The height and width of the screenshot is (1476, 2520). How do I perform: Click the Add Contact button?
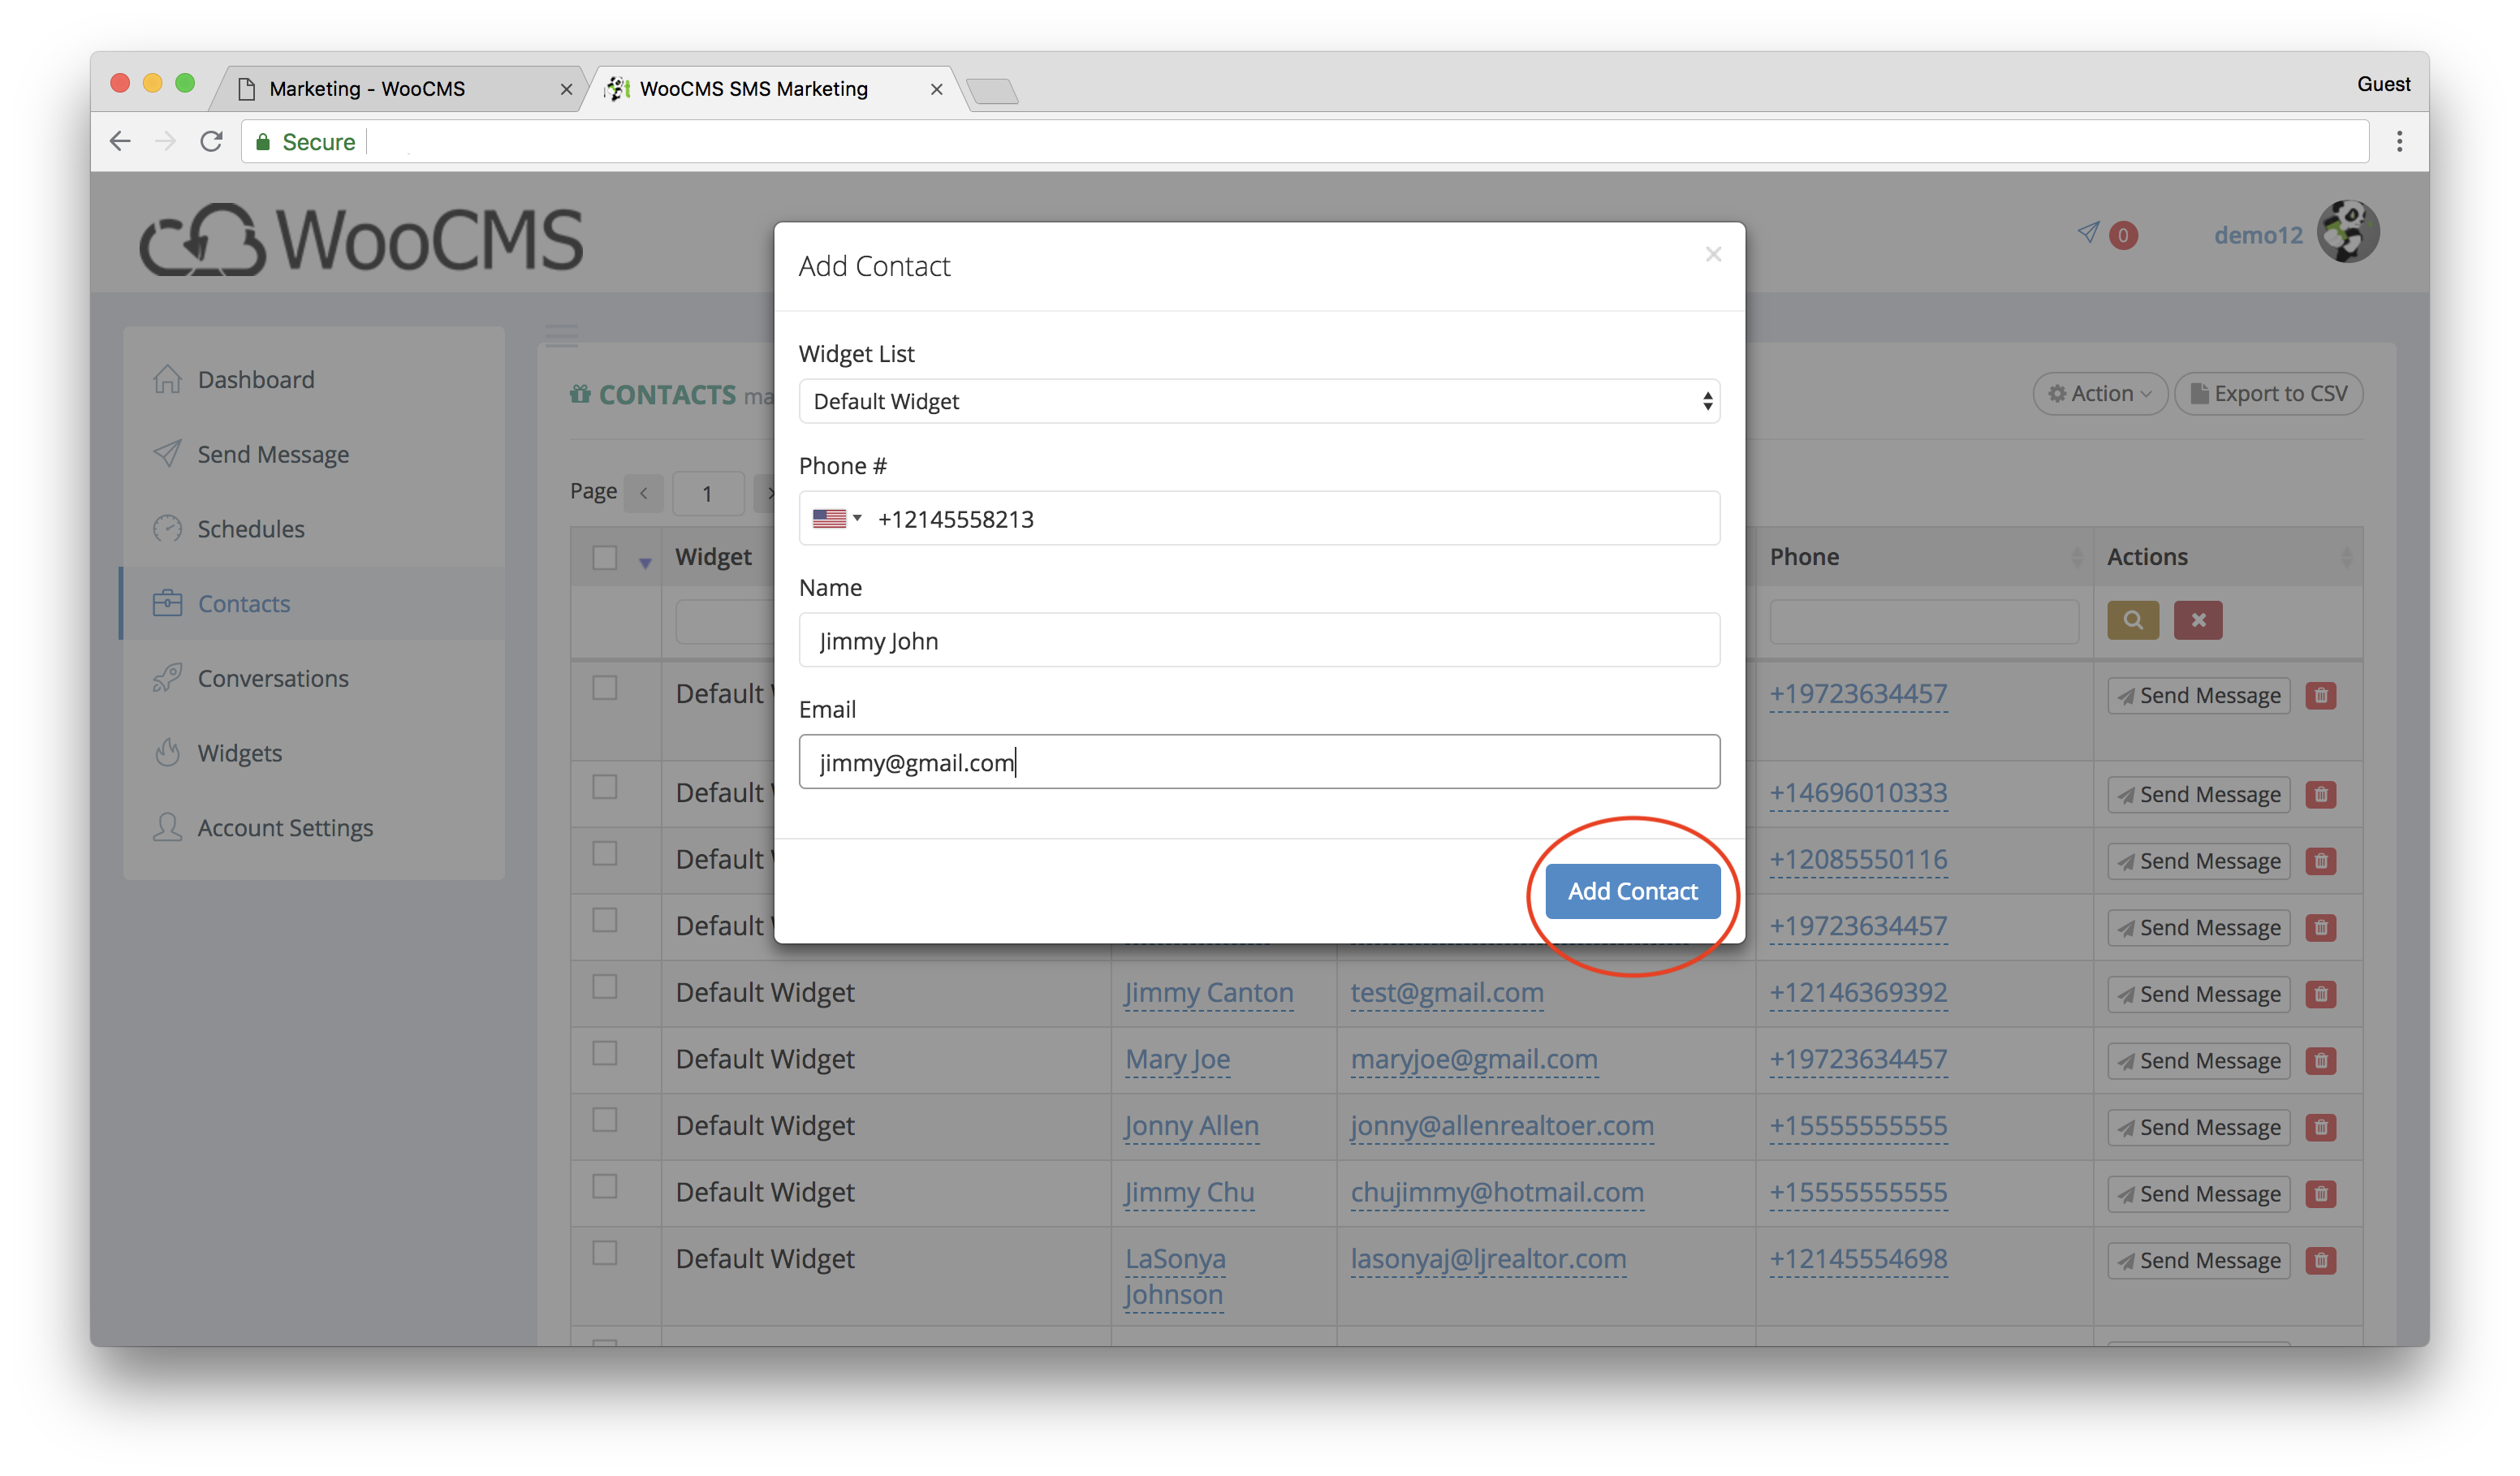1631,889
